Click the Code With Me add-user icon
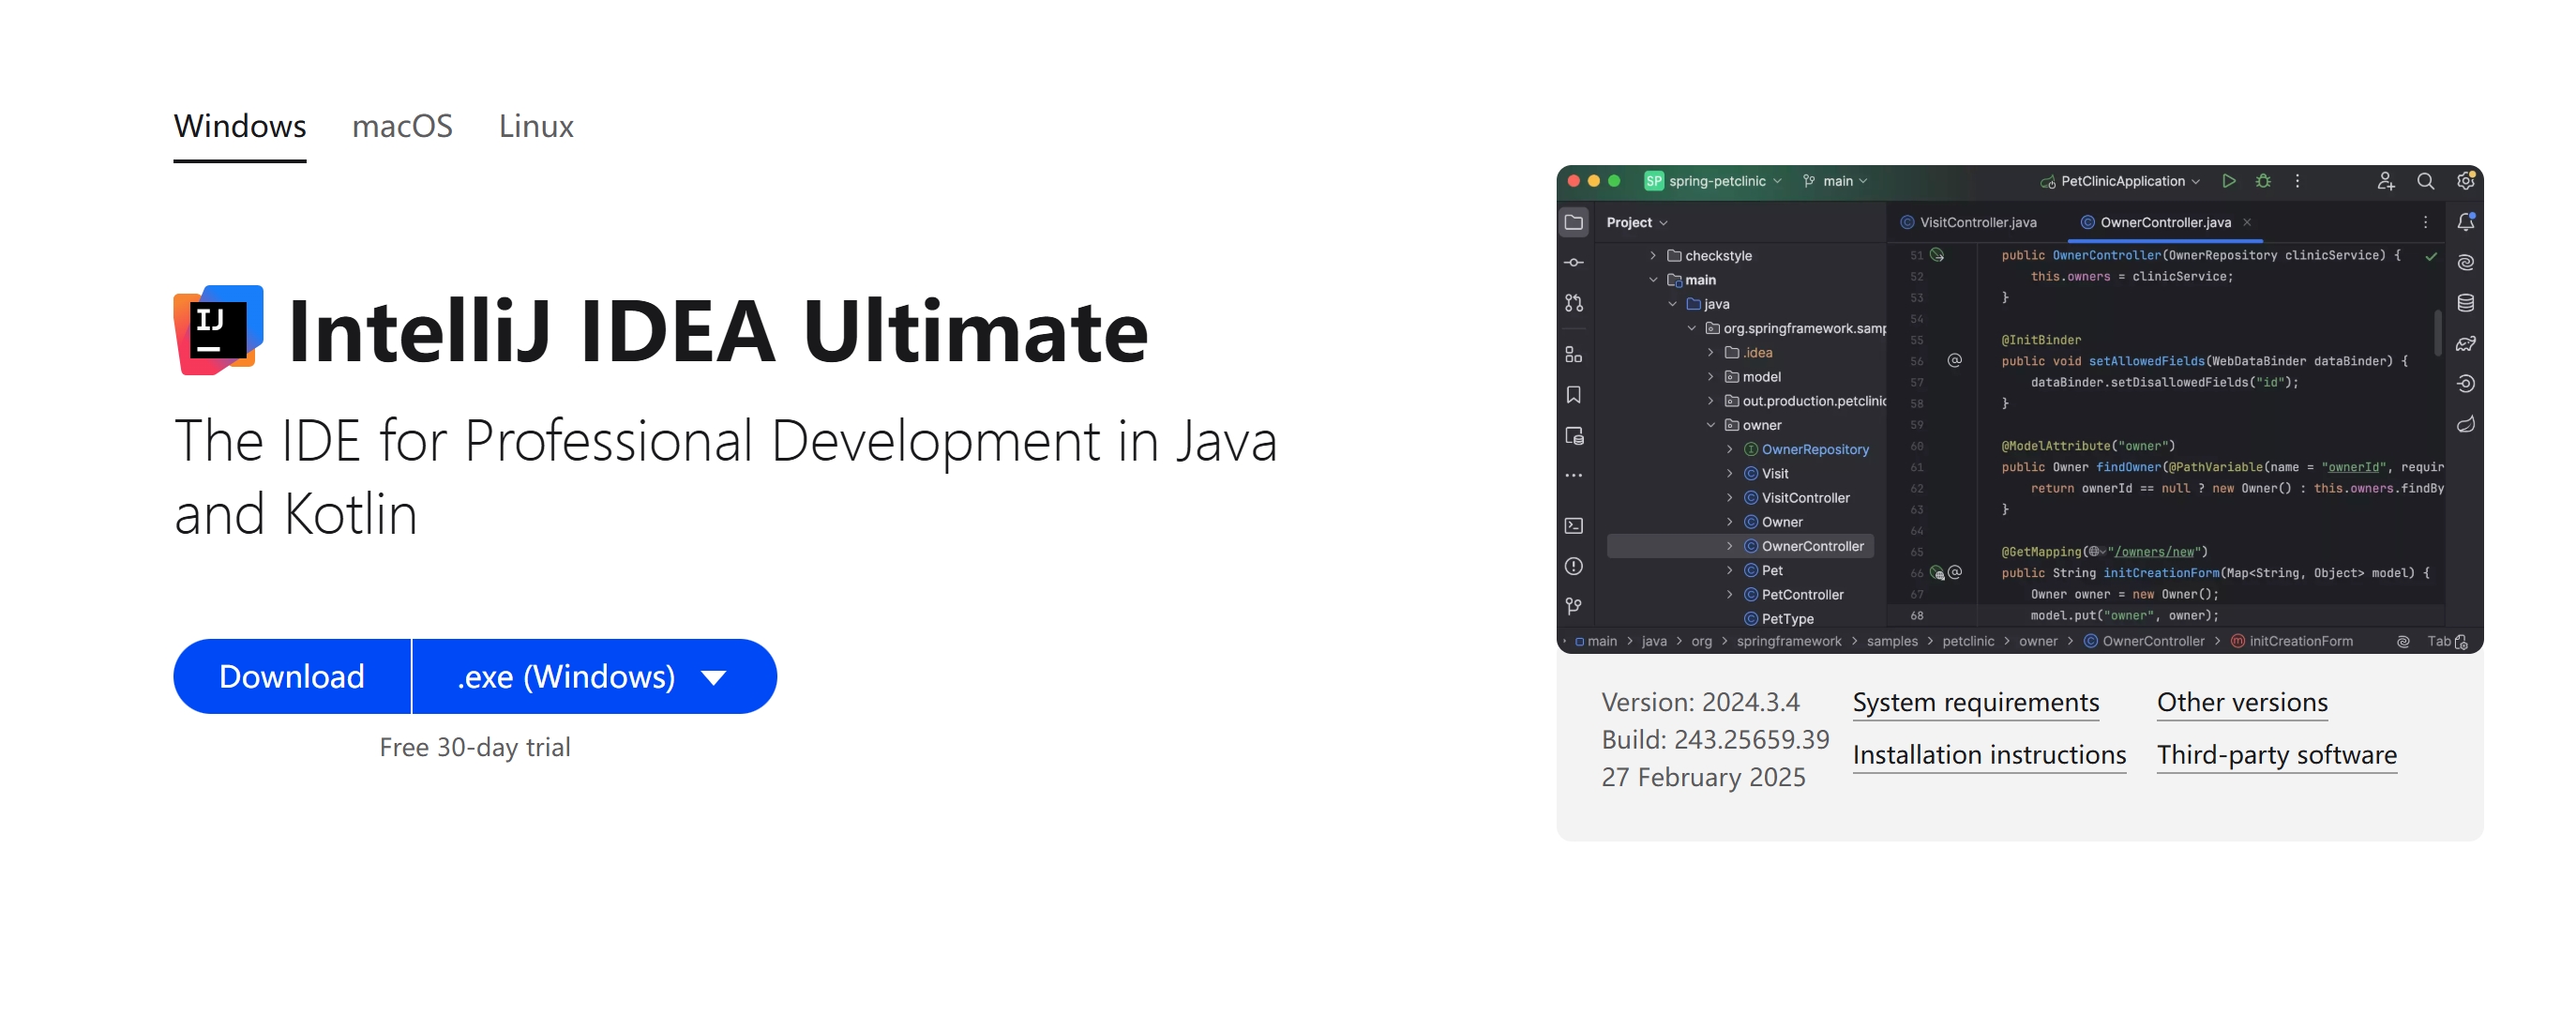Screen dimensions: 2576x1016 2386,181
